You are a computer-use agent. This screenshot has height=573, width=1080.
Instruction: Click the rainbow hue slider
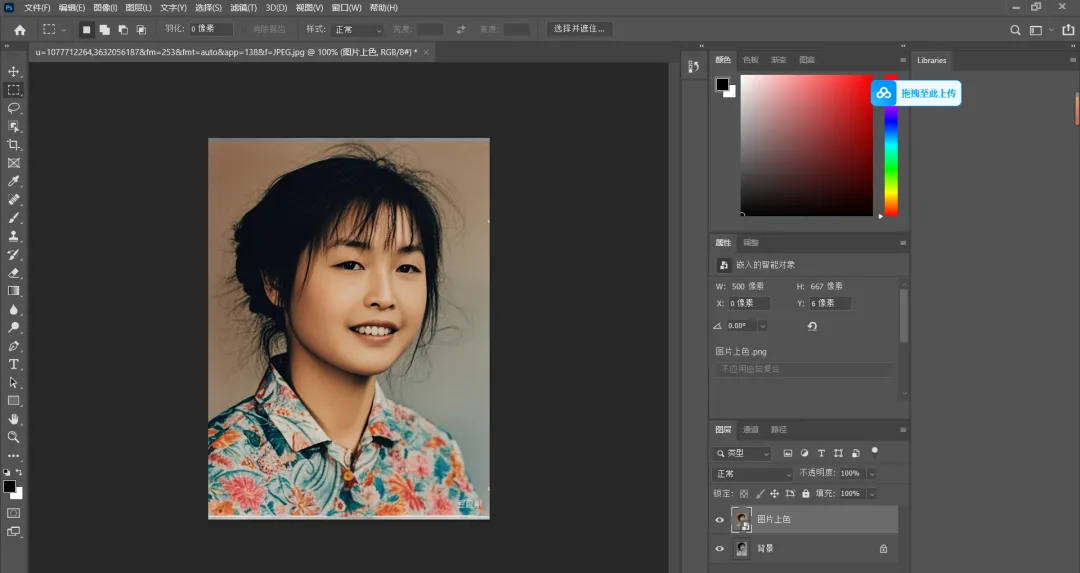tap(891, 145)
